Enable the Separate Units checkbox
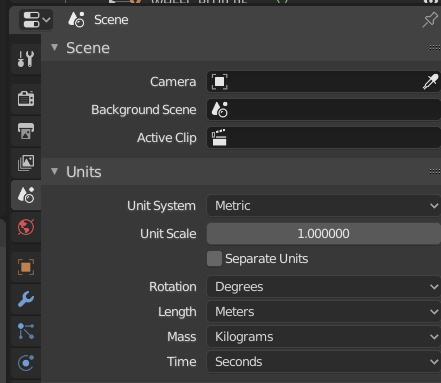 214,259
